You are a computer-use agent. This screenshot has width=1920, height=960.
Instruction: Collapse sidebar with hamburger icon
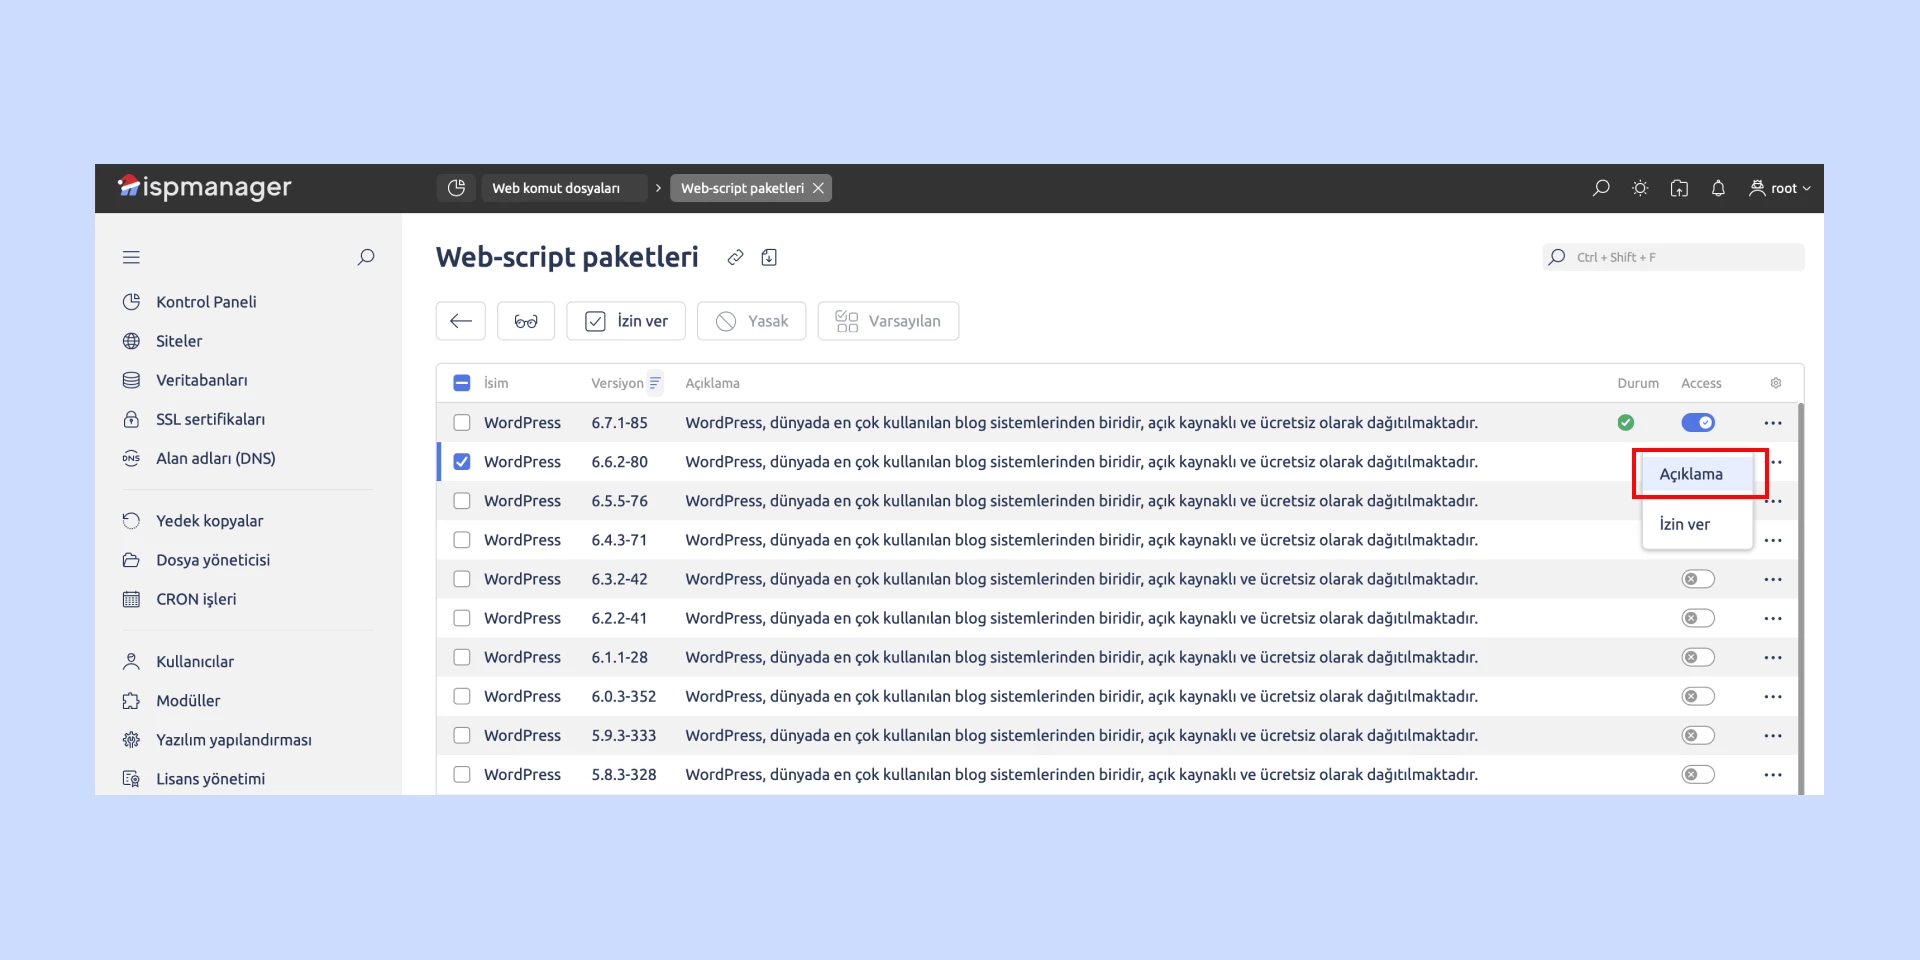pos(131,257)
